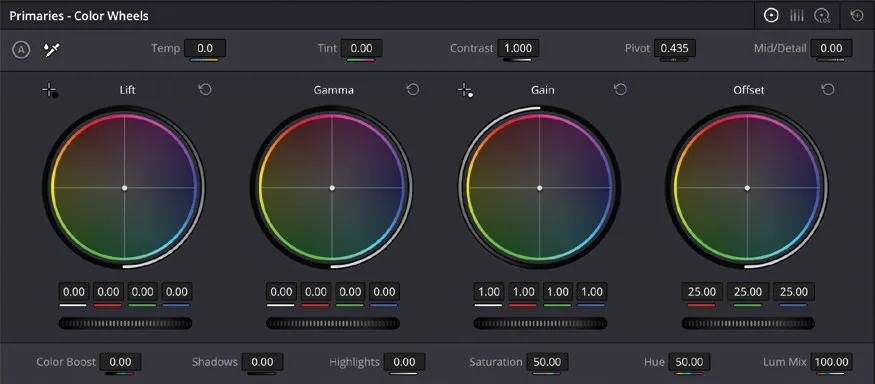Click the Offset color wheel center point

click(747, 188)
